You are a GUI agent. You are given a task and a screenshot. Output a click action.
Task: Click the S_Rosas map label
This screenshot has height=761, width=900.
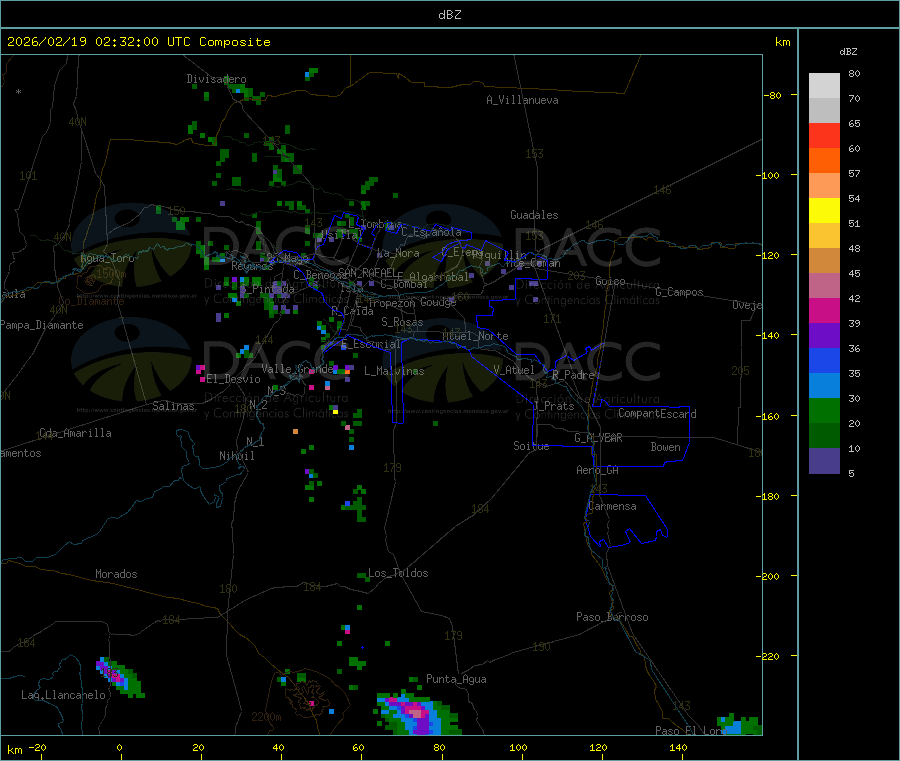[x=402, y=322]
